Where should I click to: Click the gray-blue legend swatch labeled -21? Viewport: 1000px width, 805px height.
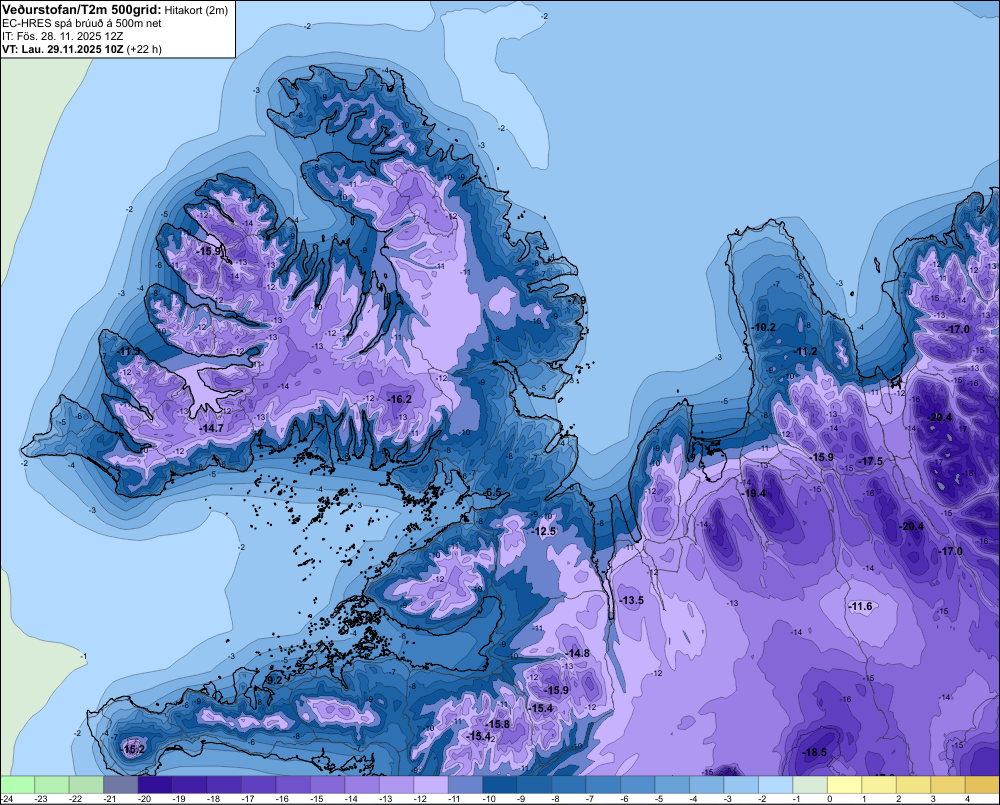click(x=121, y=784)
